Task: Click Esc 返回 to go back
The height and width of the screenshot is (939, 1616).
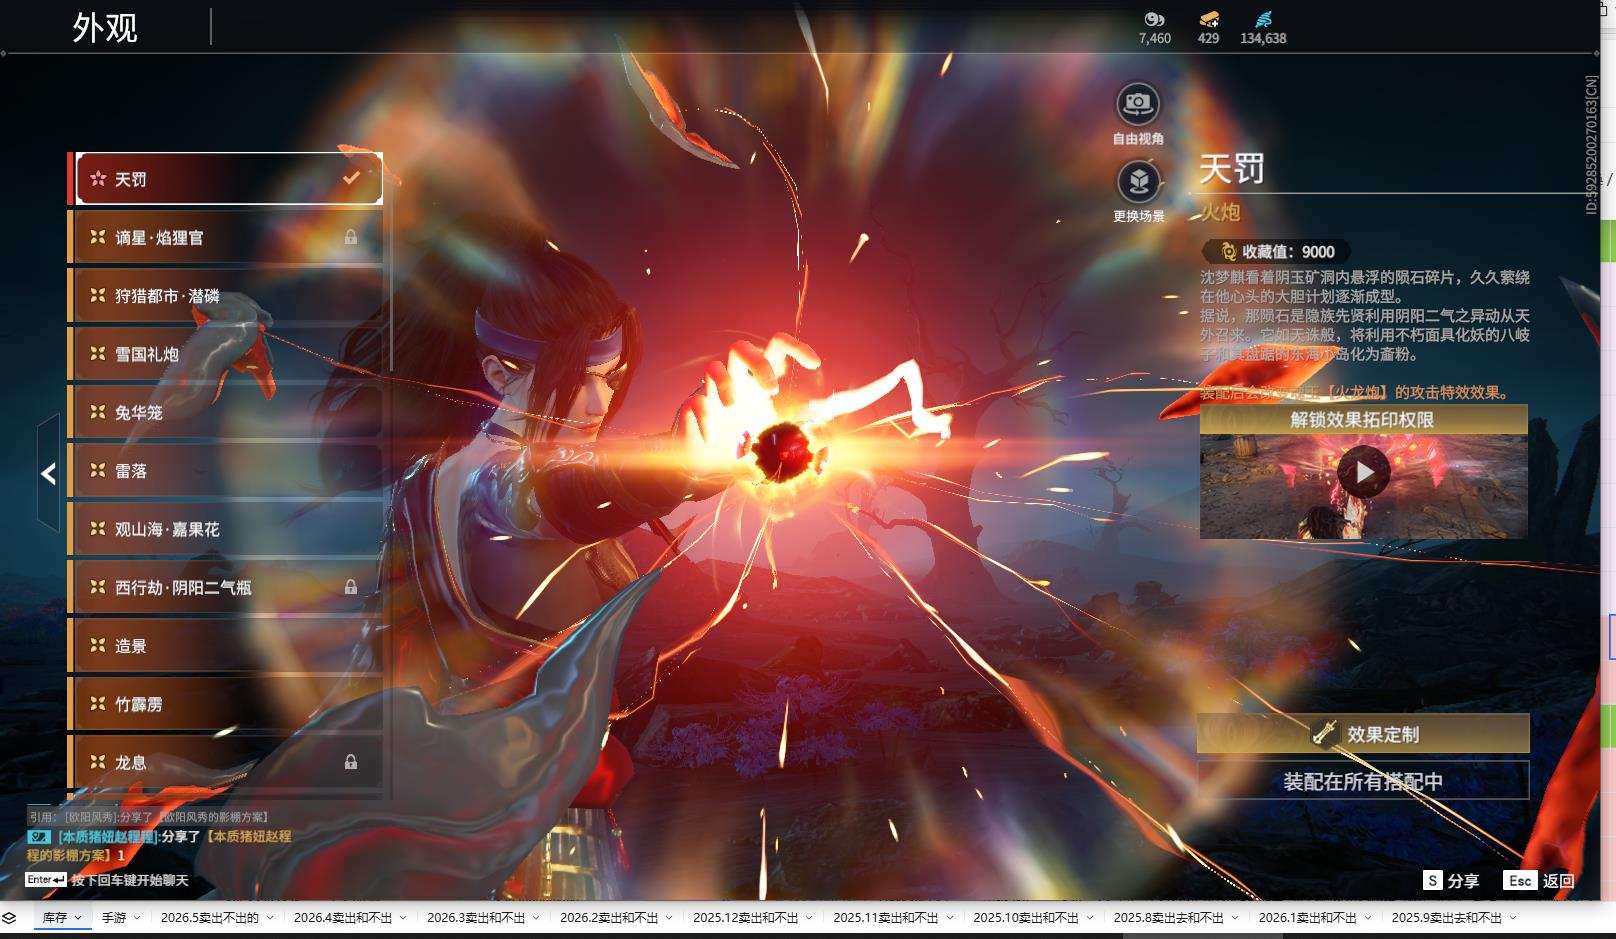Action: pyautogui.click(x=1539, y=880)
